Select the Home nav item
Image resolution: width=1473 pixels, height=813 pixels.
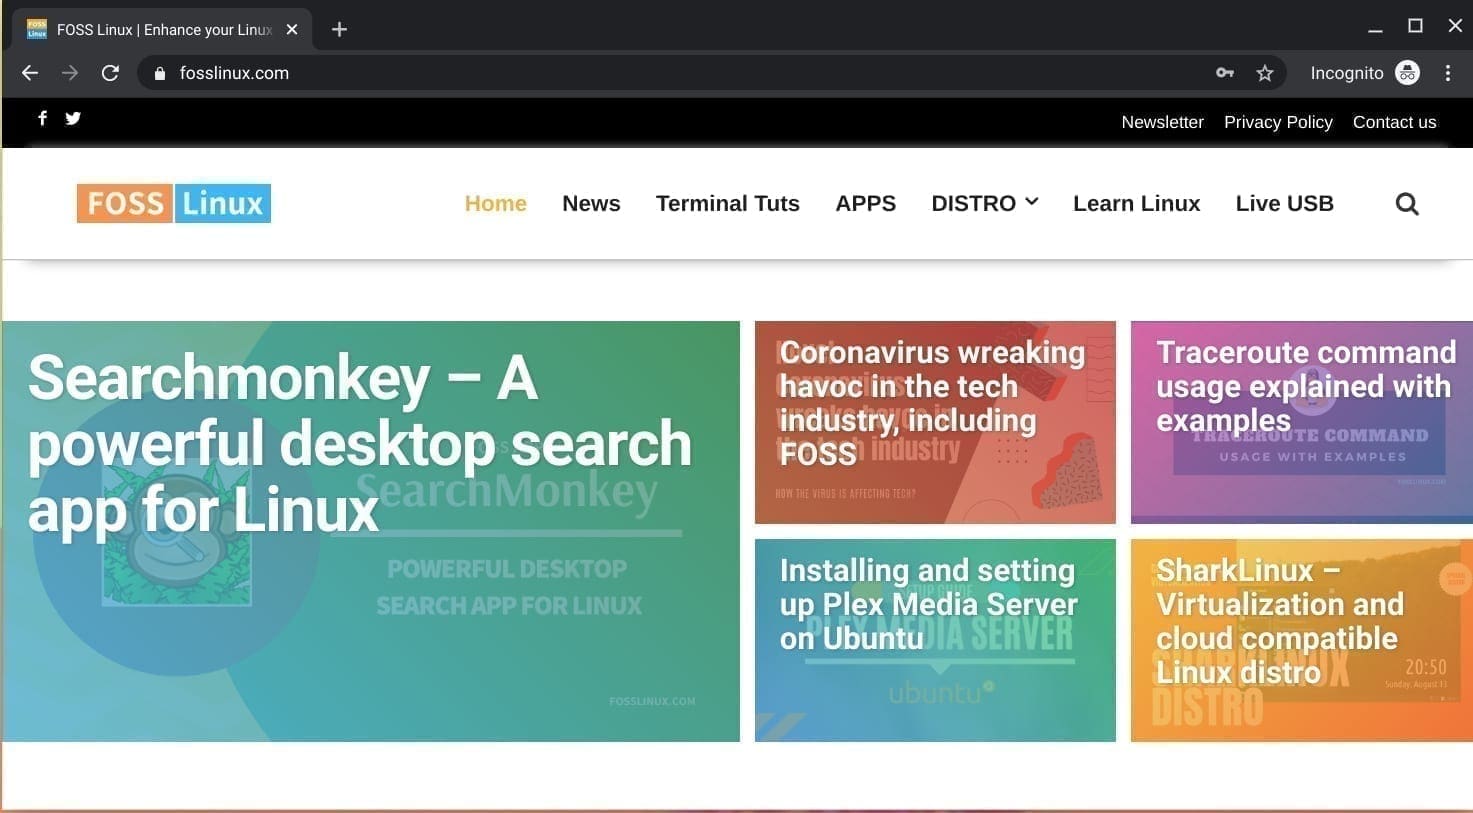[x=496, y=203]
